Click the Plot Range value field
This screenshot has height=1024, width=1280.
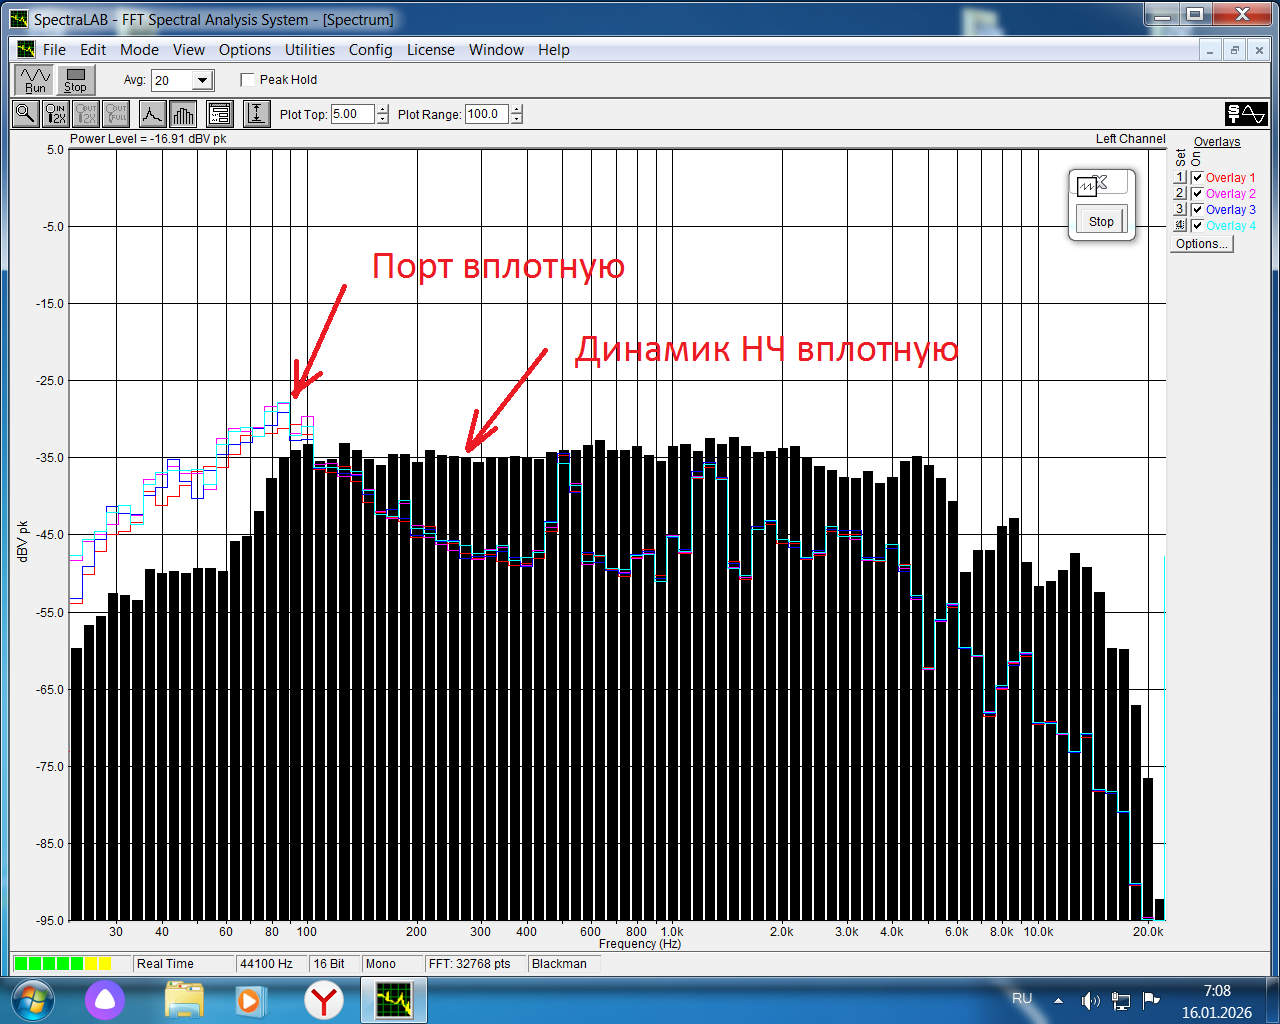tap(487, 114)
